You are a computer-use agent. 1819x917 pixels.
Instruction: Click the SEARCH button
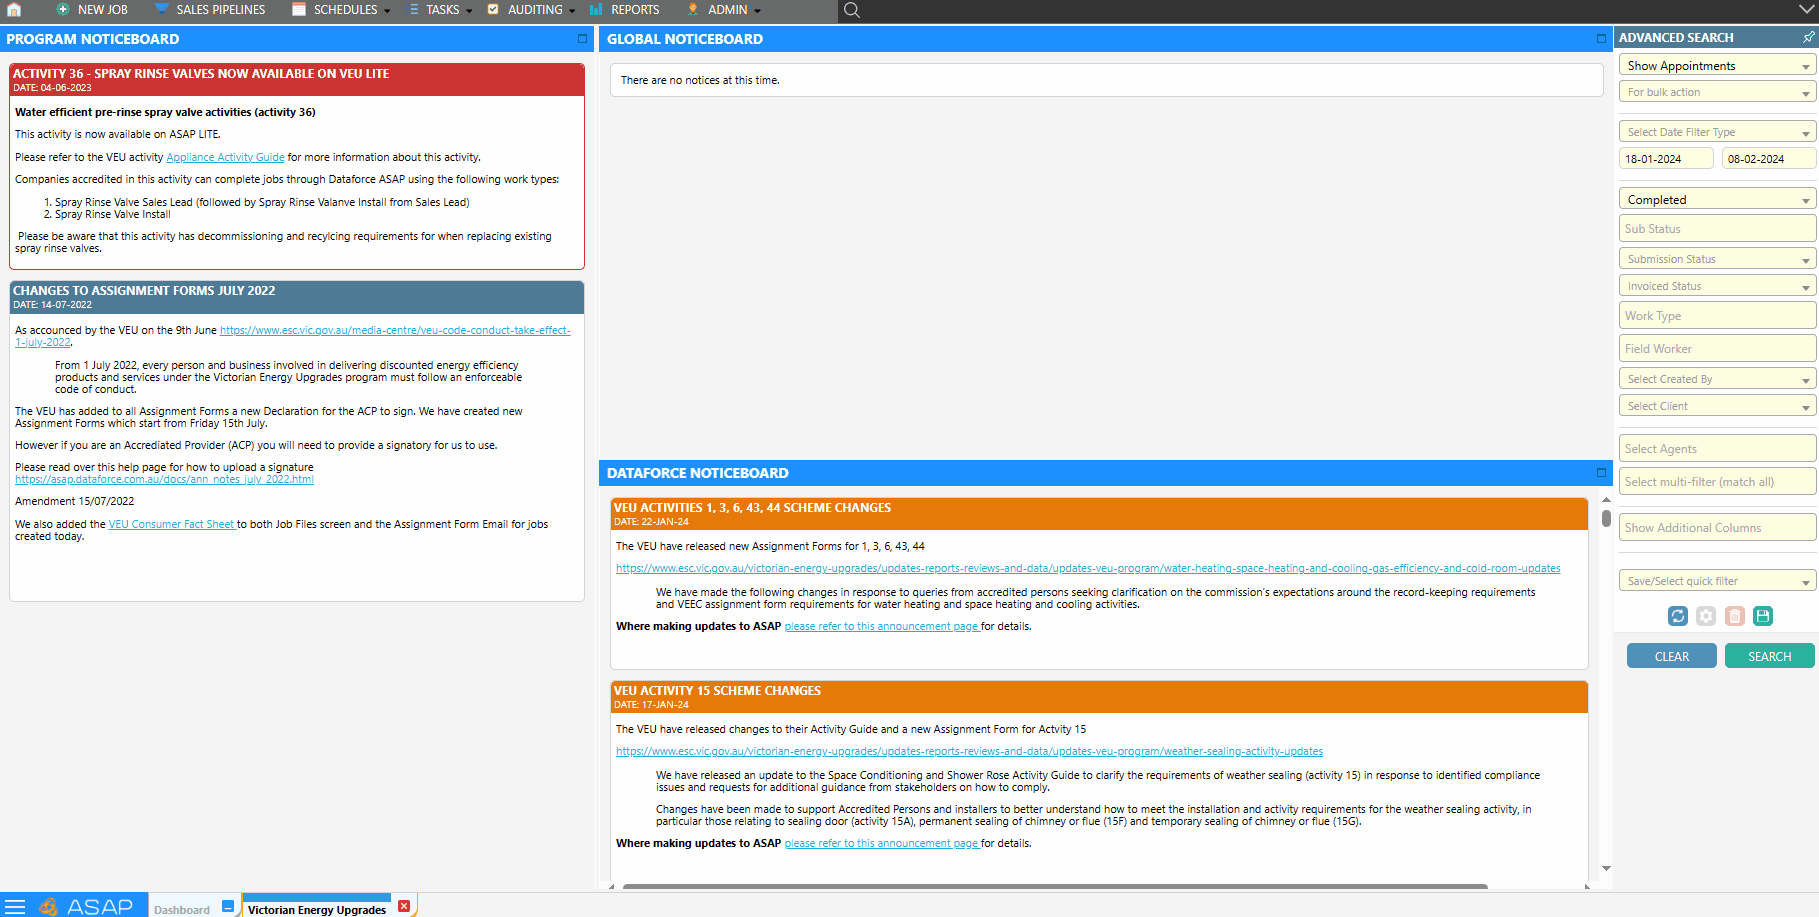click(x=1769, y=655)
